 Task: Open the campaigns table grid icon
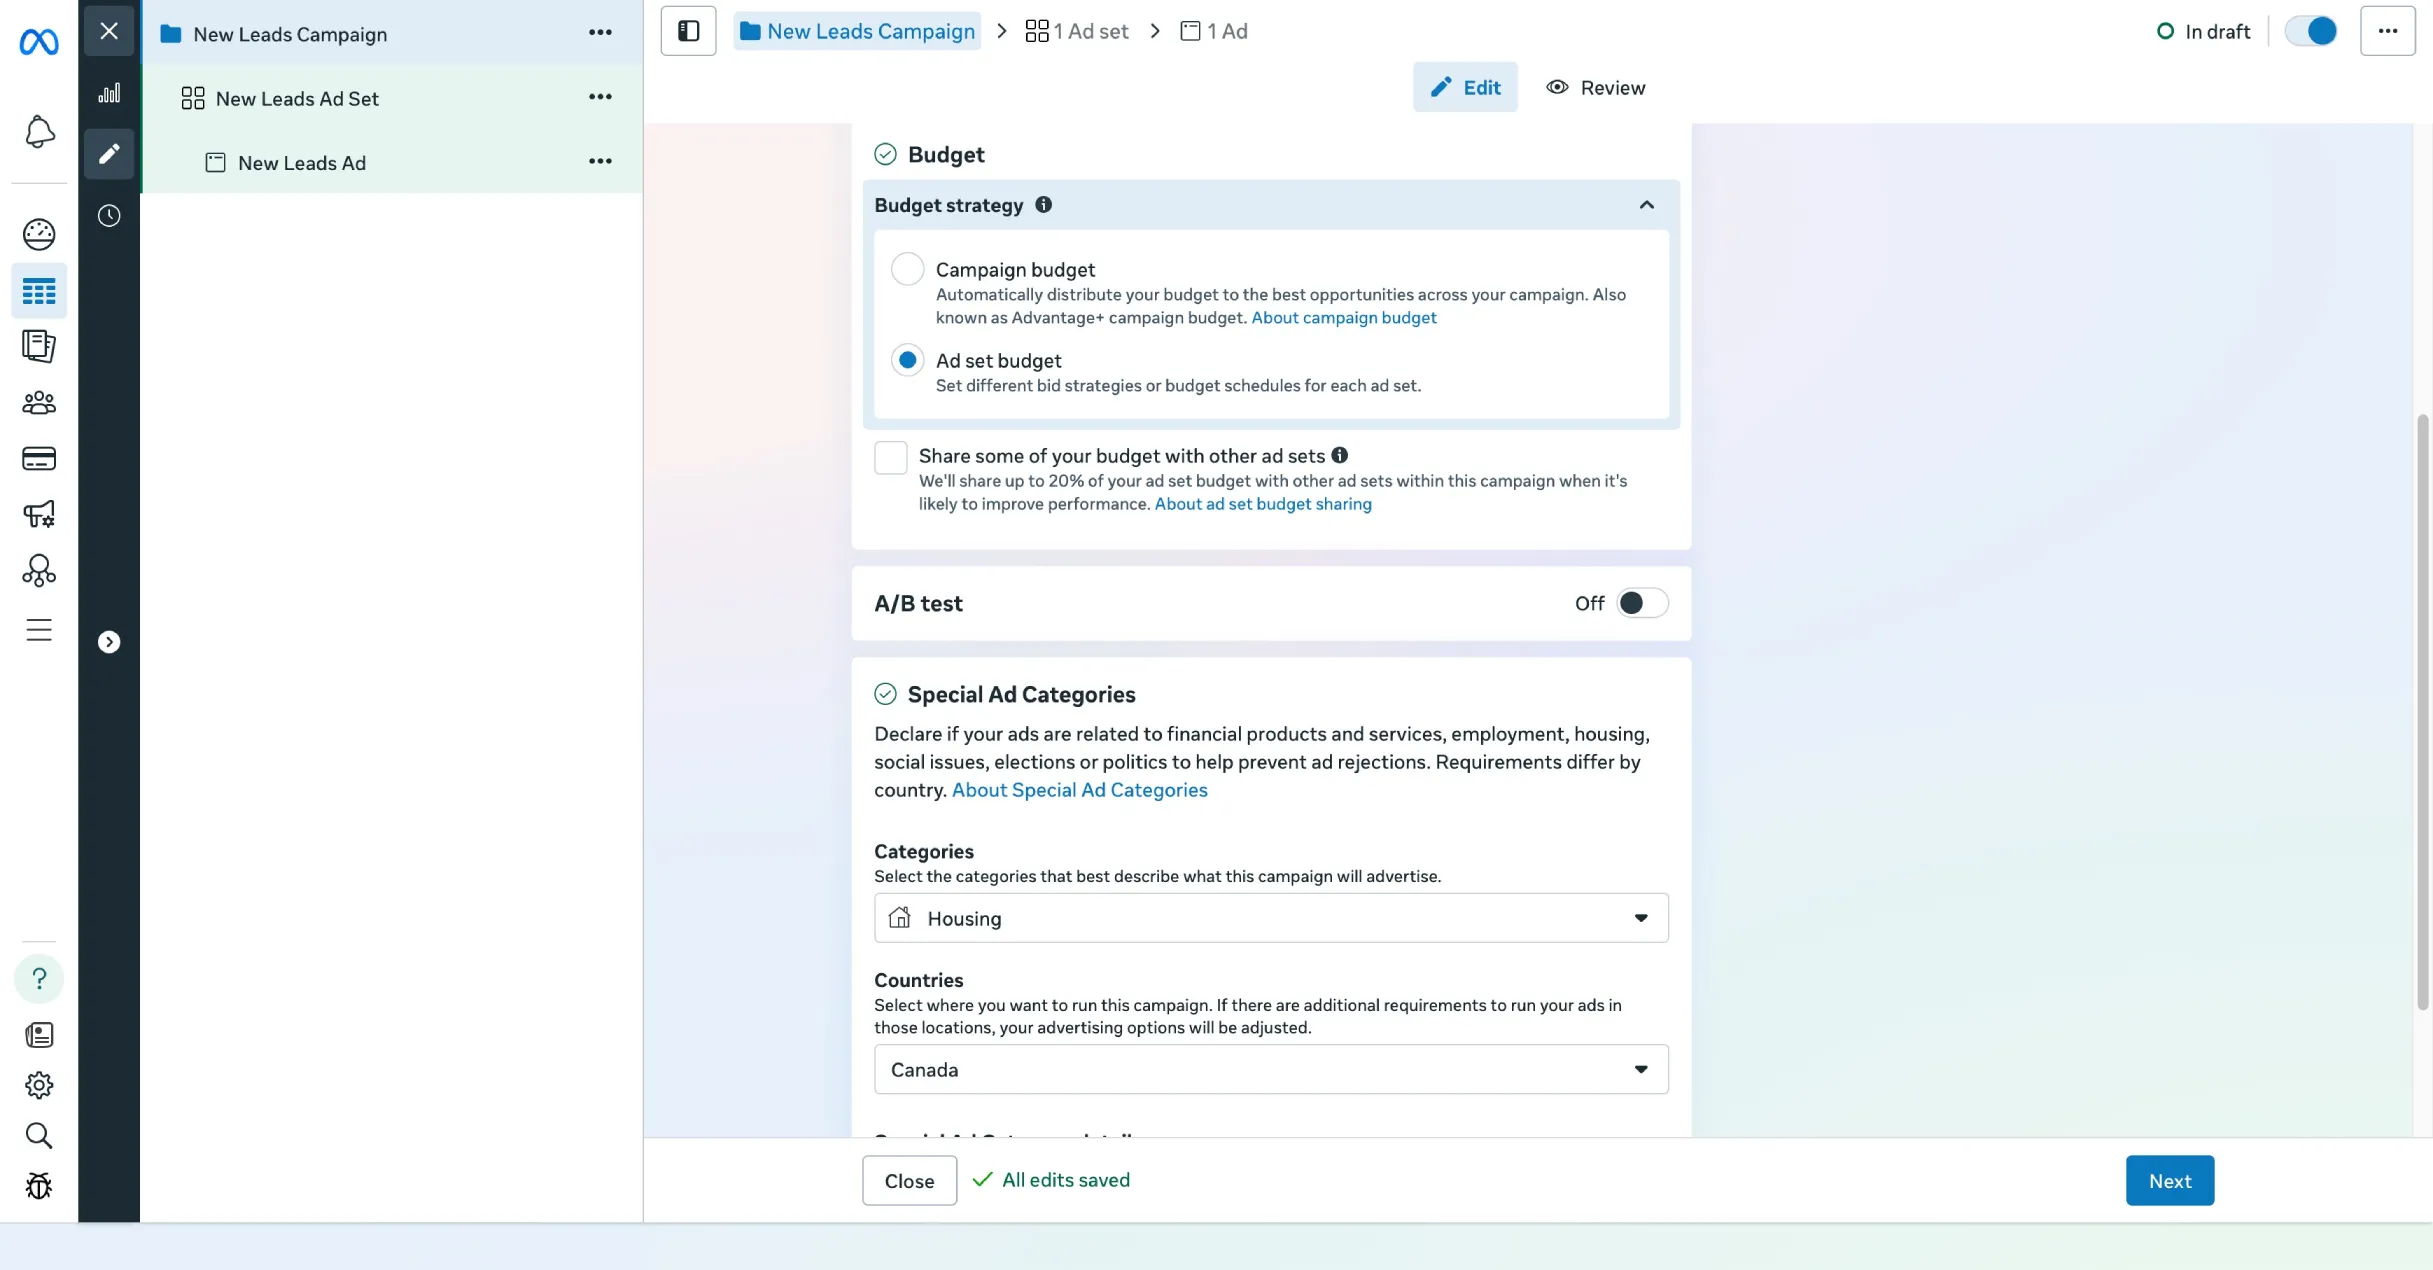tap(39, 291)
